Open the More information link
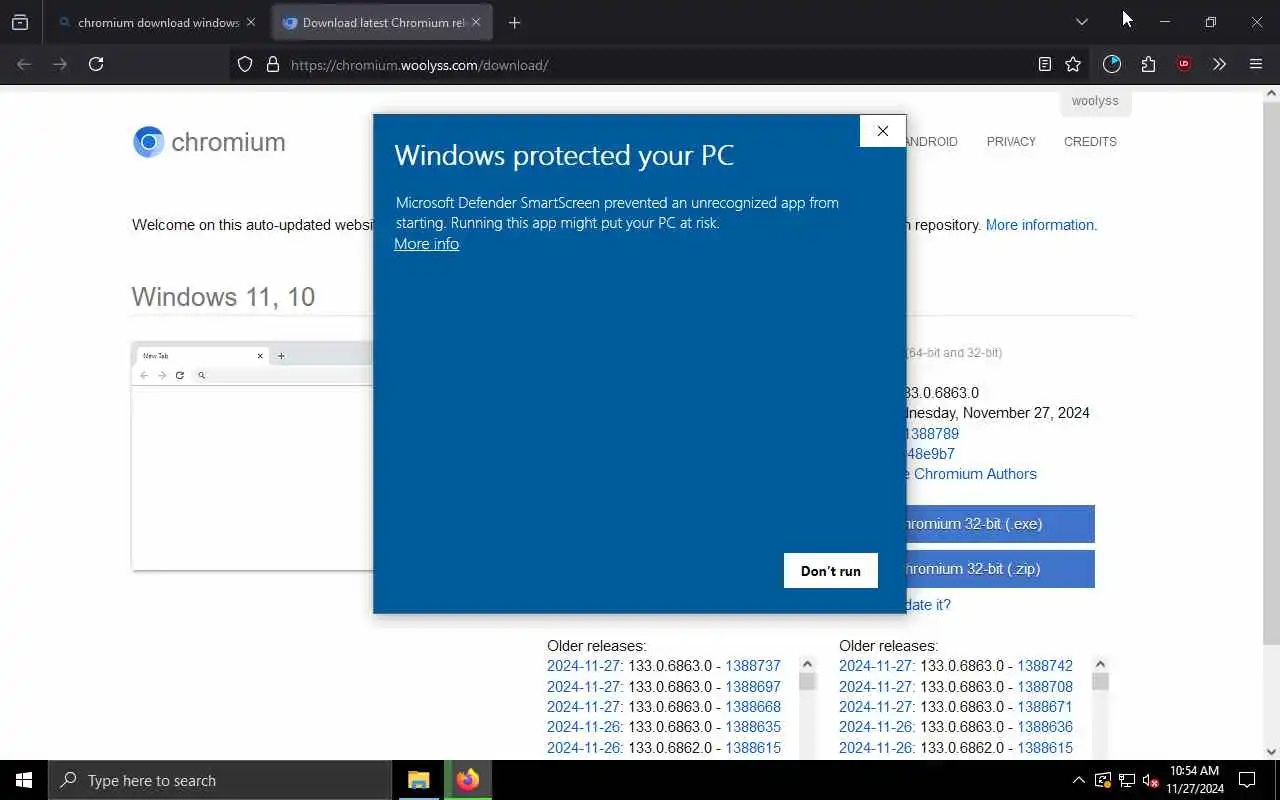1280x800 pixels. tap(1041, 225)
